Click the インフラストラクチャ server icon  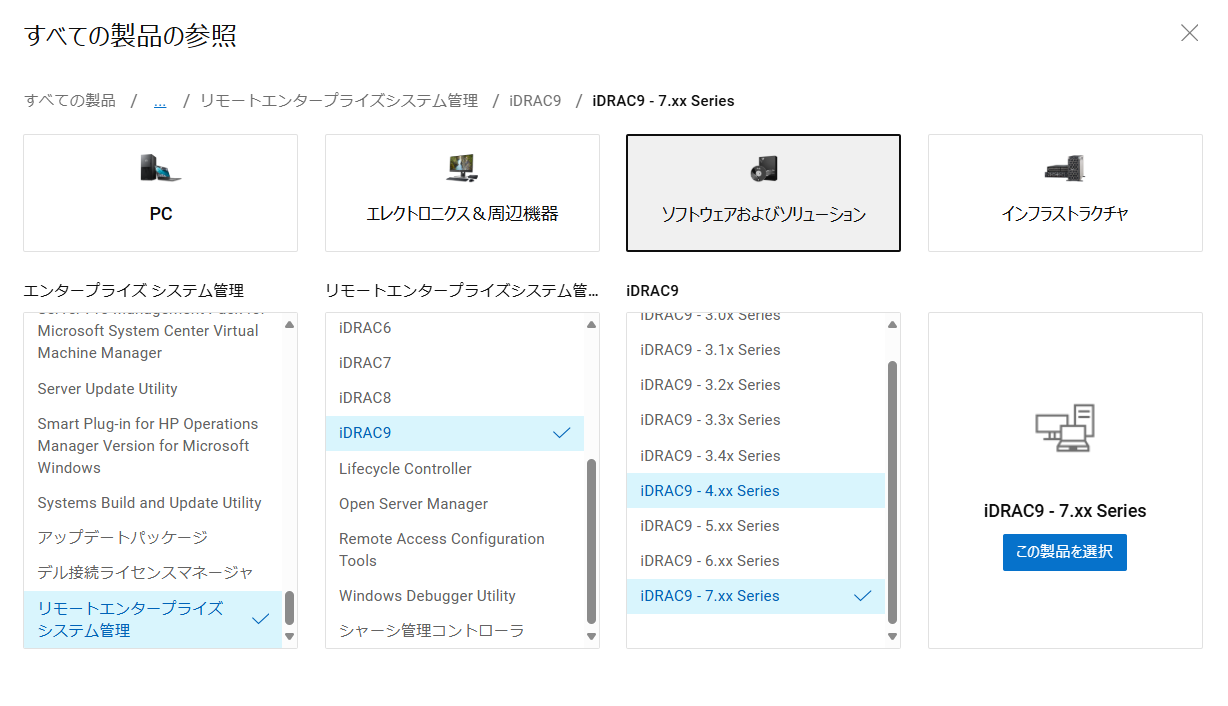coord(1065,168)
